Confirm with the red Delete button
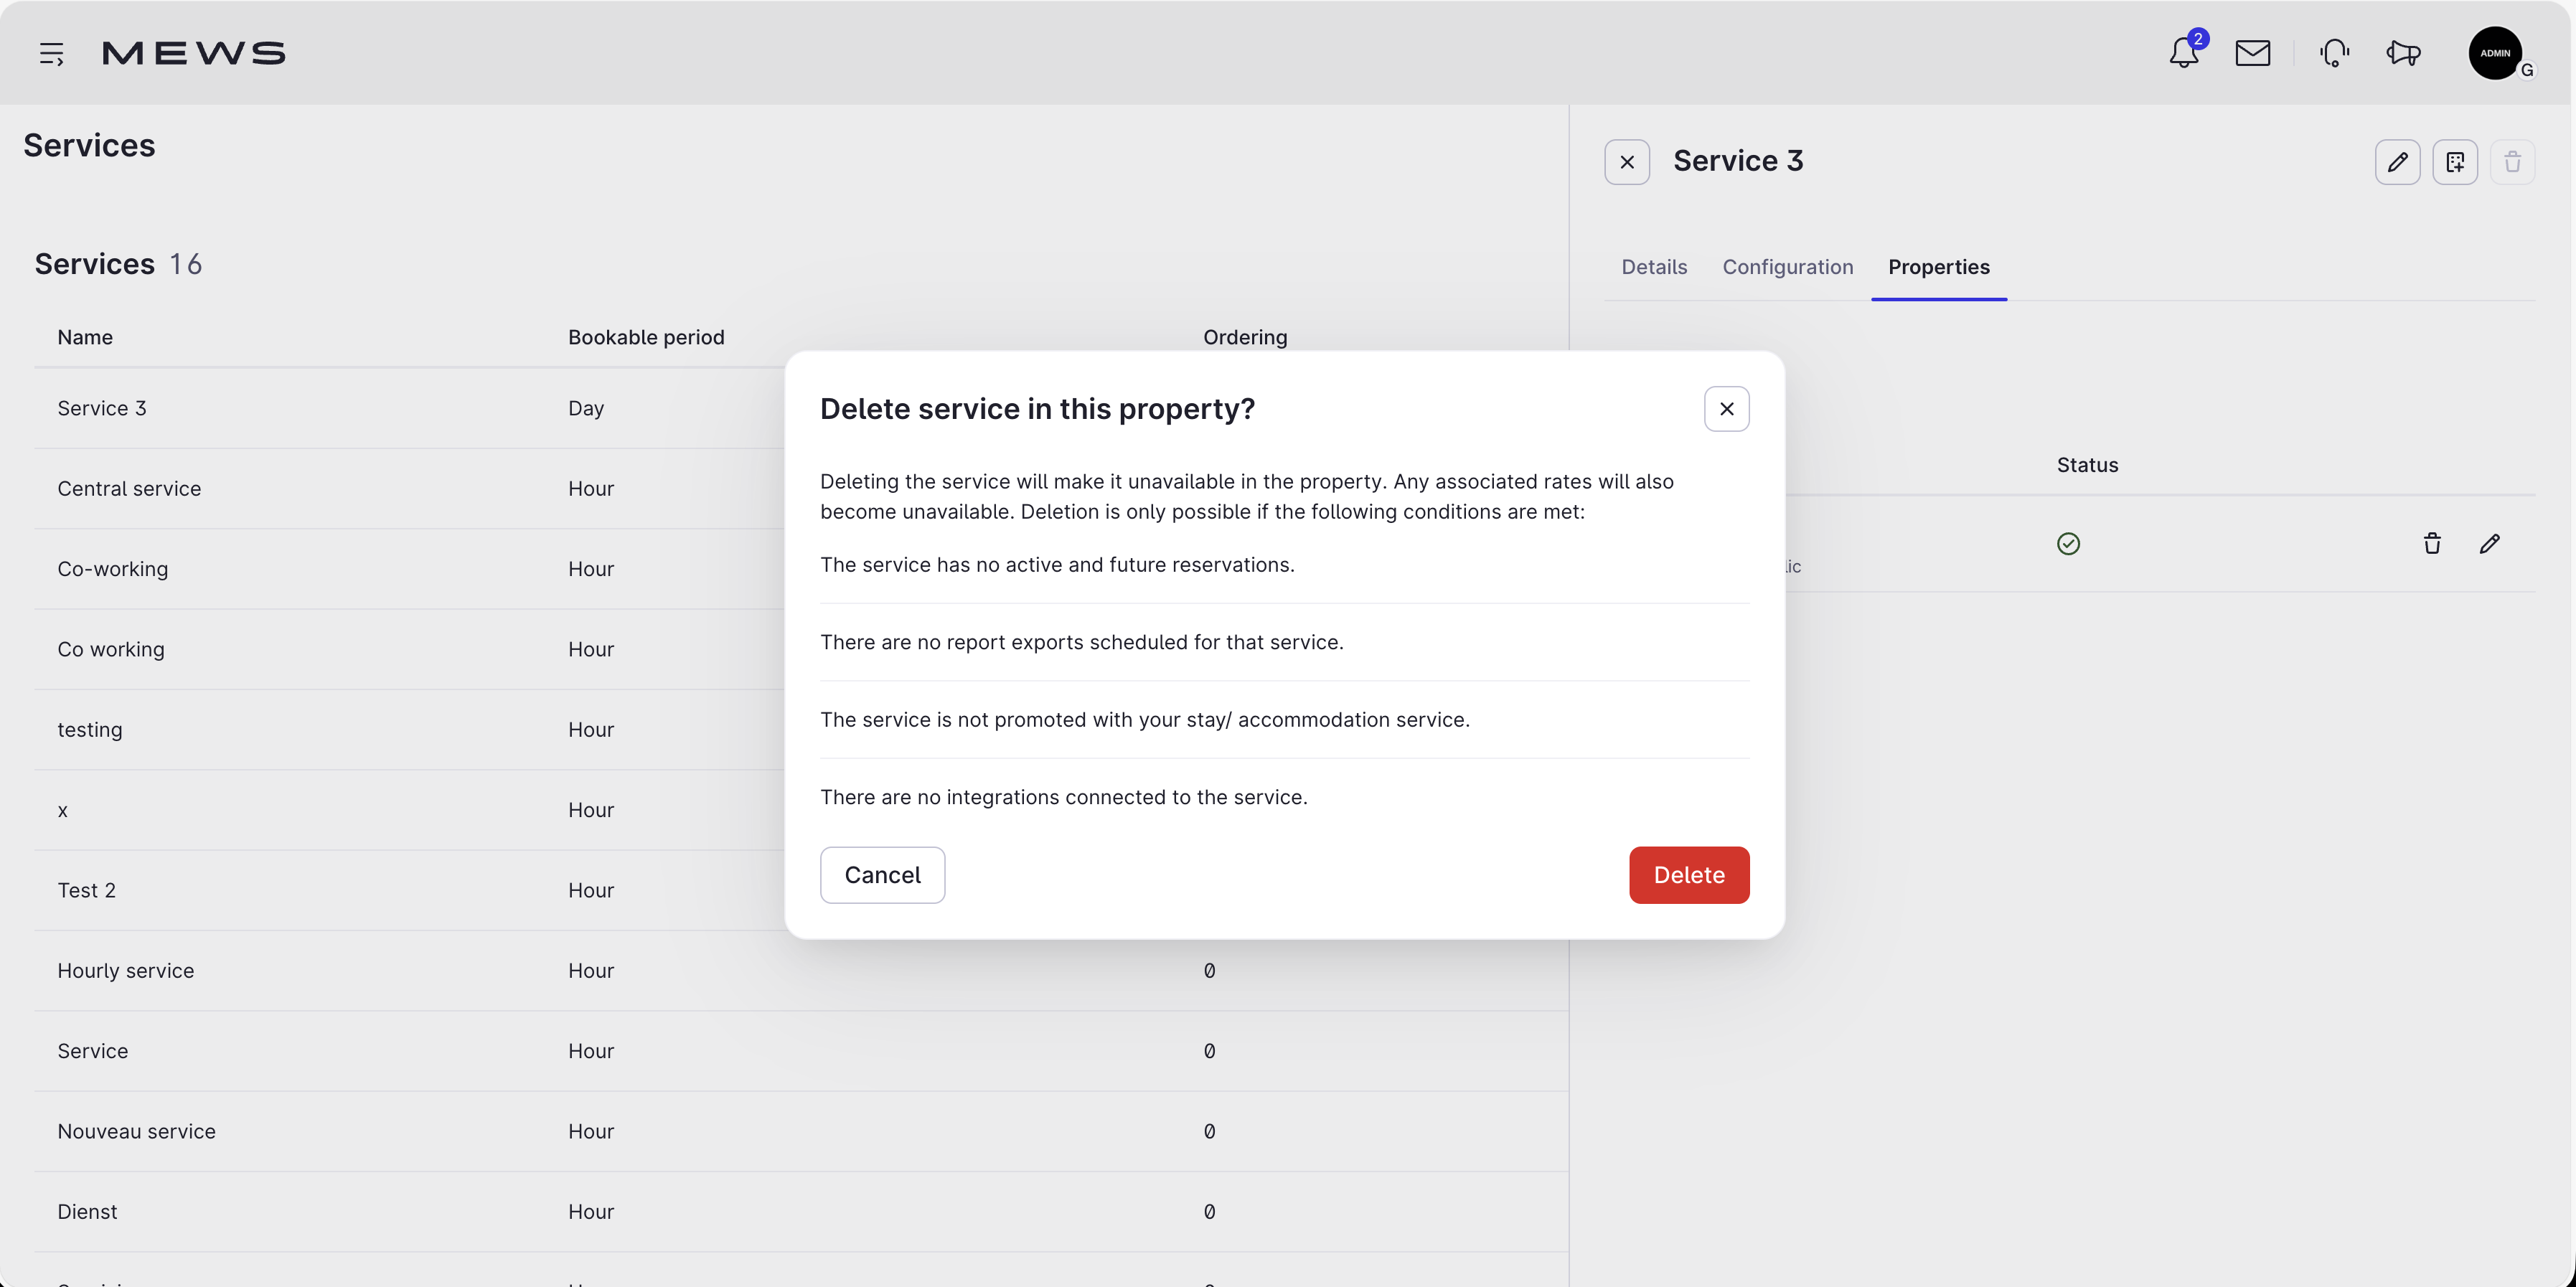The width and height of the screenshot is (2576, 1287). pos(1689,875)
